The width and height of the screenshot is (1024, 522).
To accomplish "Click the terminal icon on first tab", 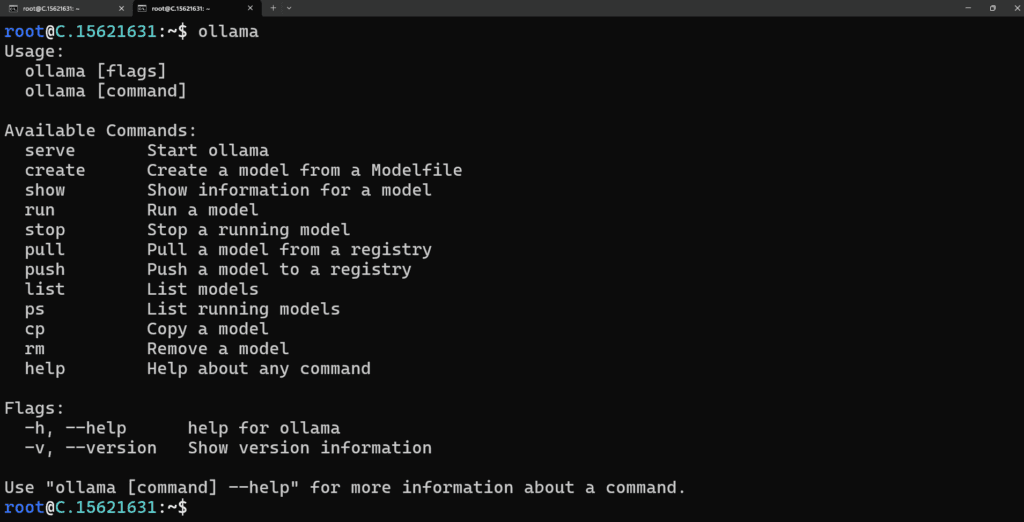I will coord(12,8).
